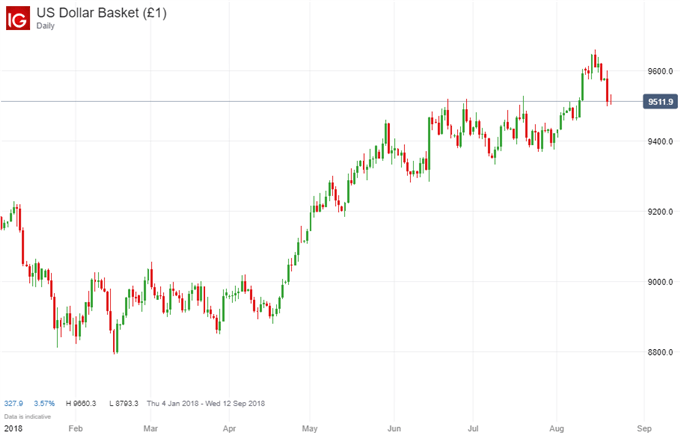Screen dimensions: 680x435
Task: Click the 327.9 change value
Action: [x=14, y=403]
